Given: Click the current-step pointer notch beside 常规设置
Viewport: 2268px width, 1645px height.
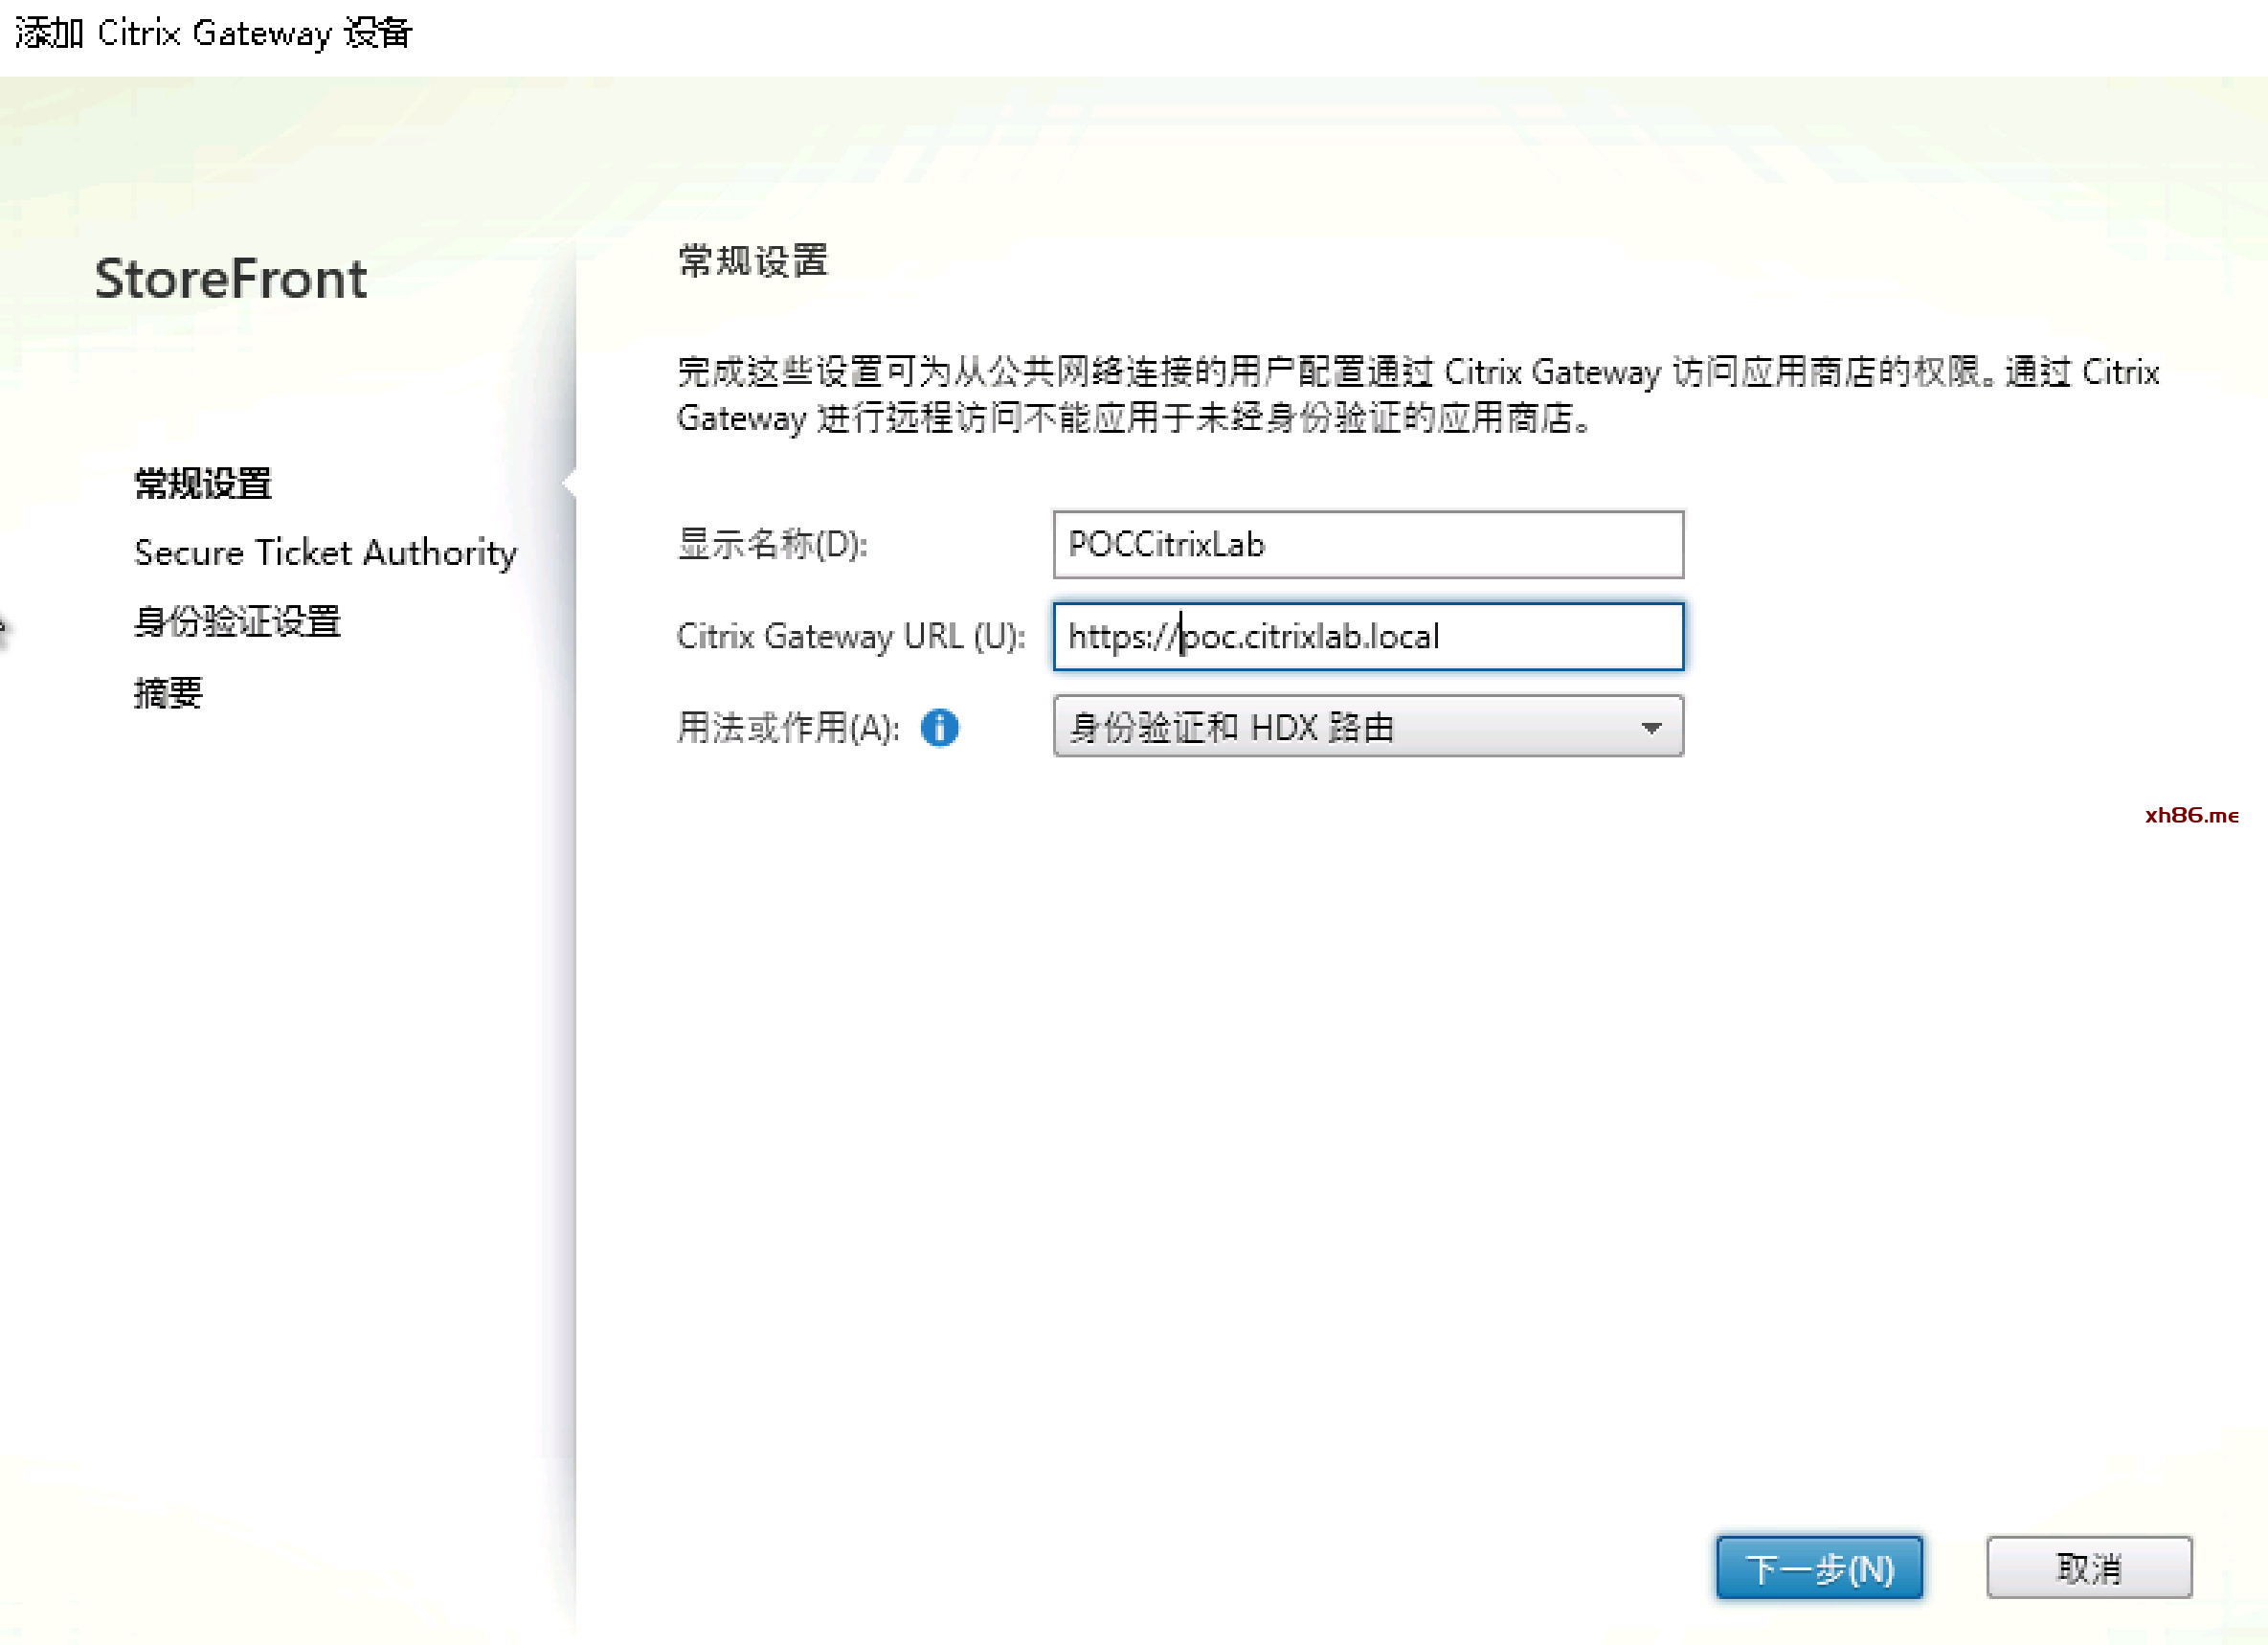Looking at the screenshot, I should click(569, 483).
